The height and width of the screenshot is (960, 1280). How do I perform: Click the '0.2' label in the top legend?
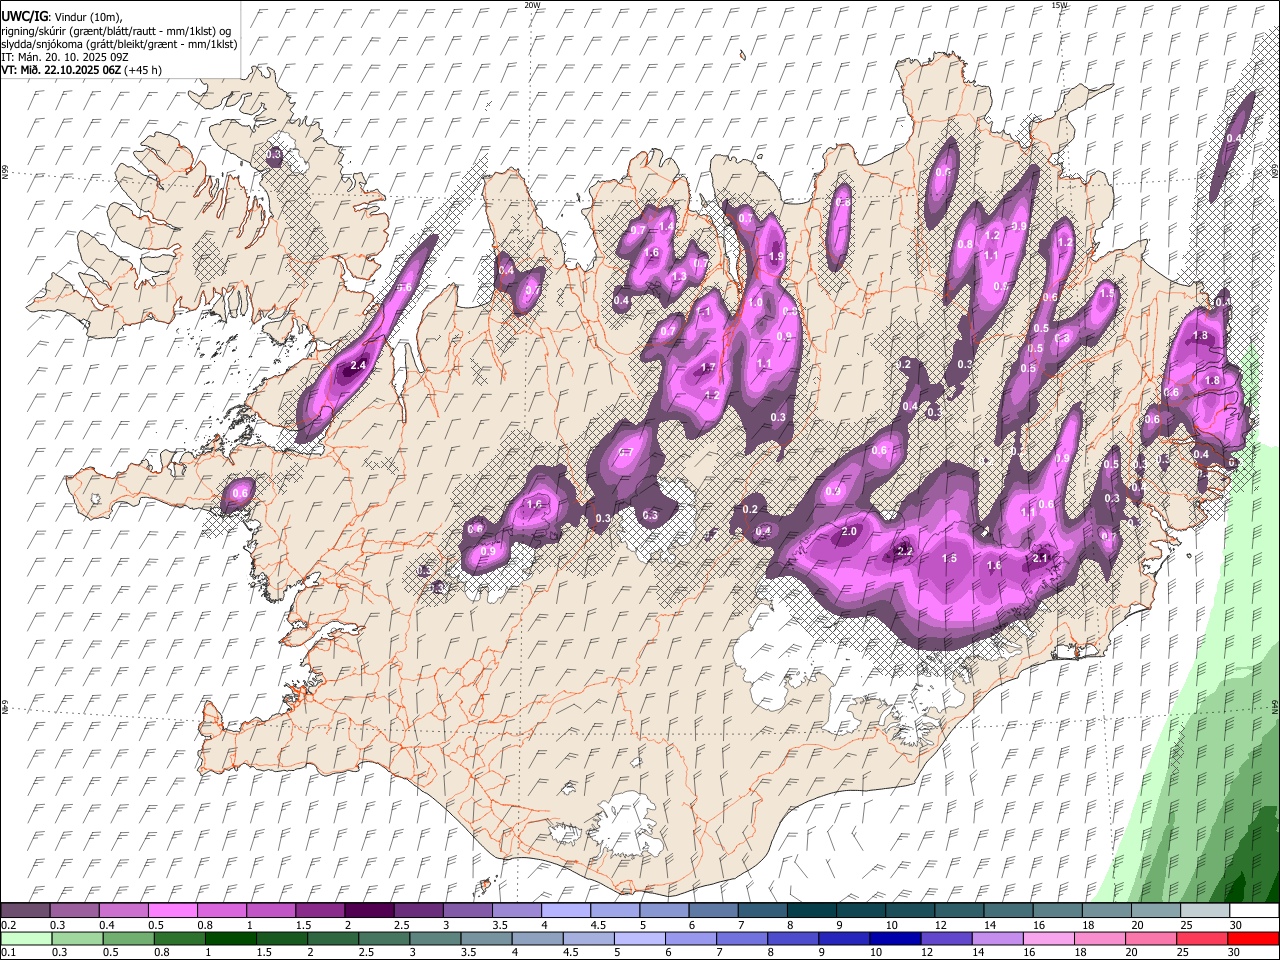(9, 925)
